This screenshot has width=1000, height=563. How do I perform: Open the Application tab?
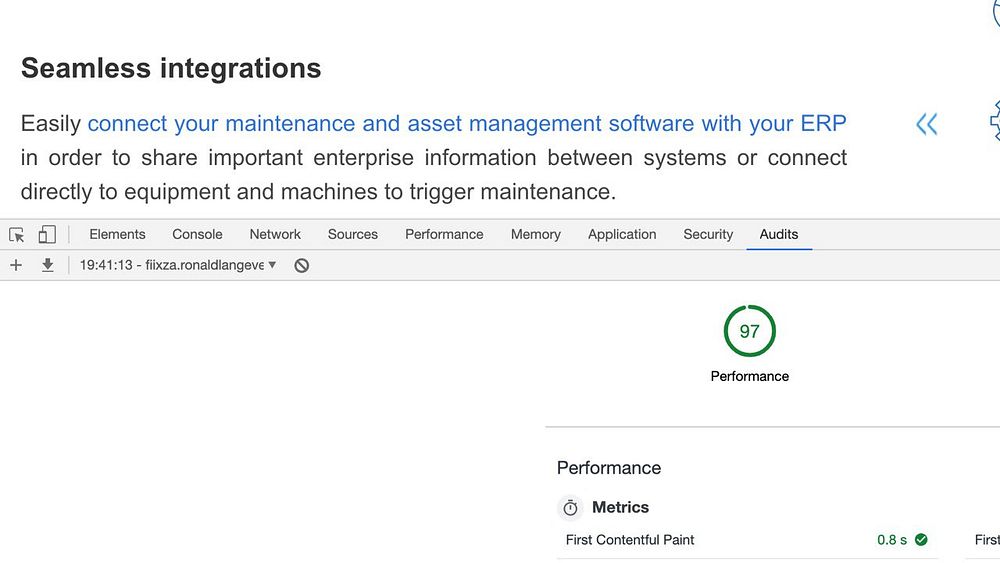[x=622, y=234]
